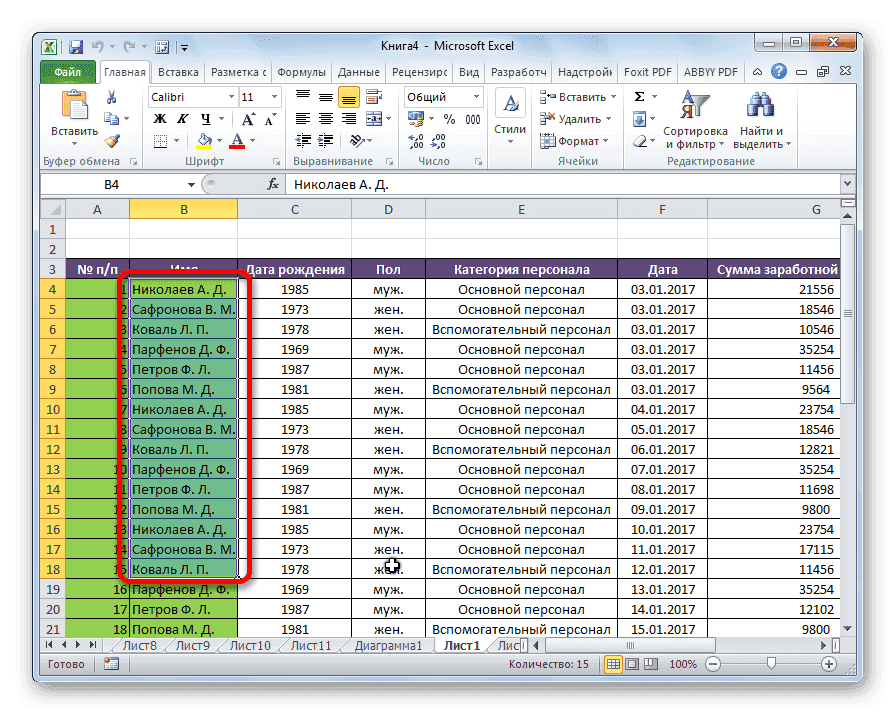Click the Найти и выделить binoculars icon
Image resolution: width=896 pixels, height=715 pixels.
tap(760, 104)
